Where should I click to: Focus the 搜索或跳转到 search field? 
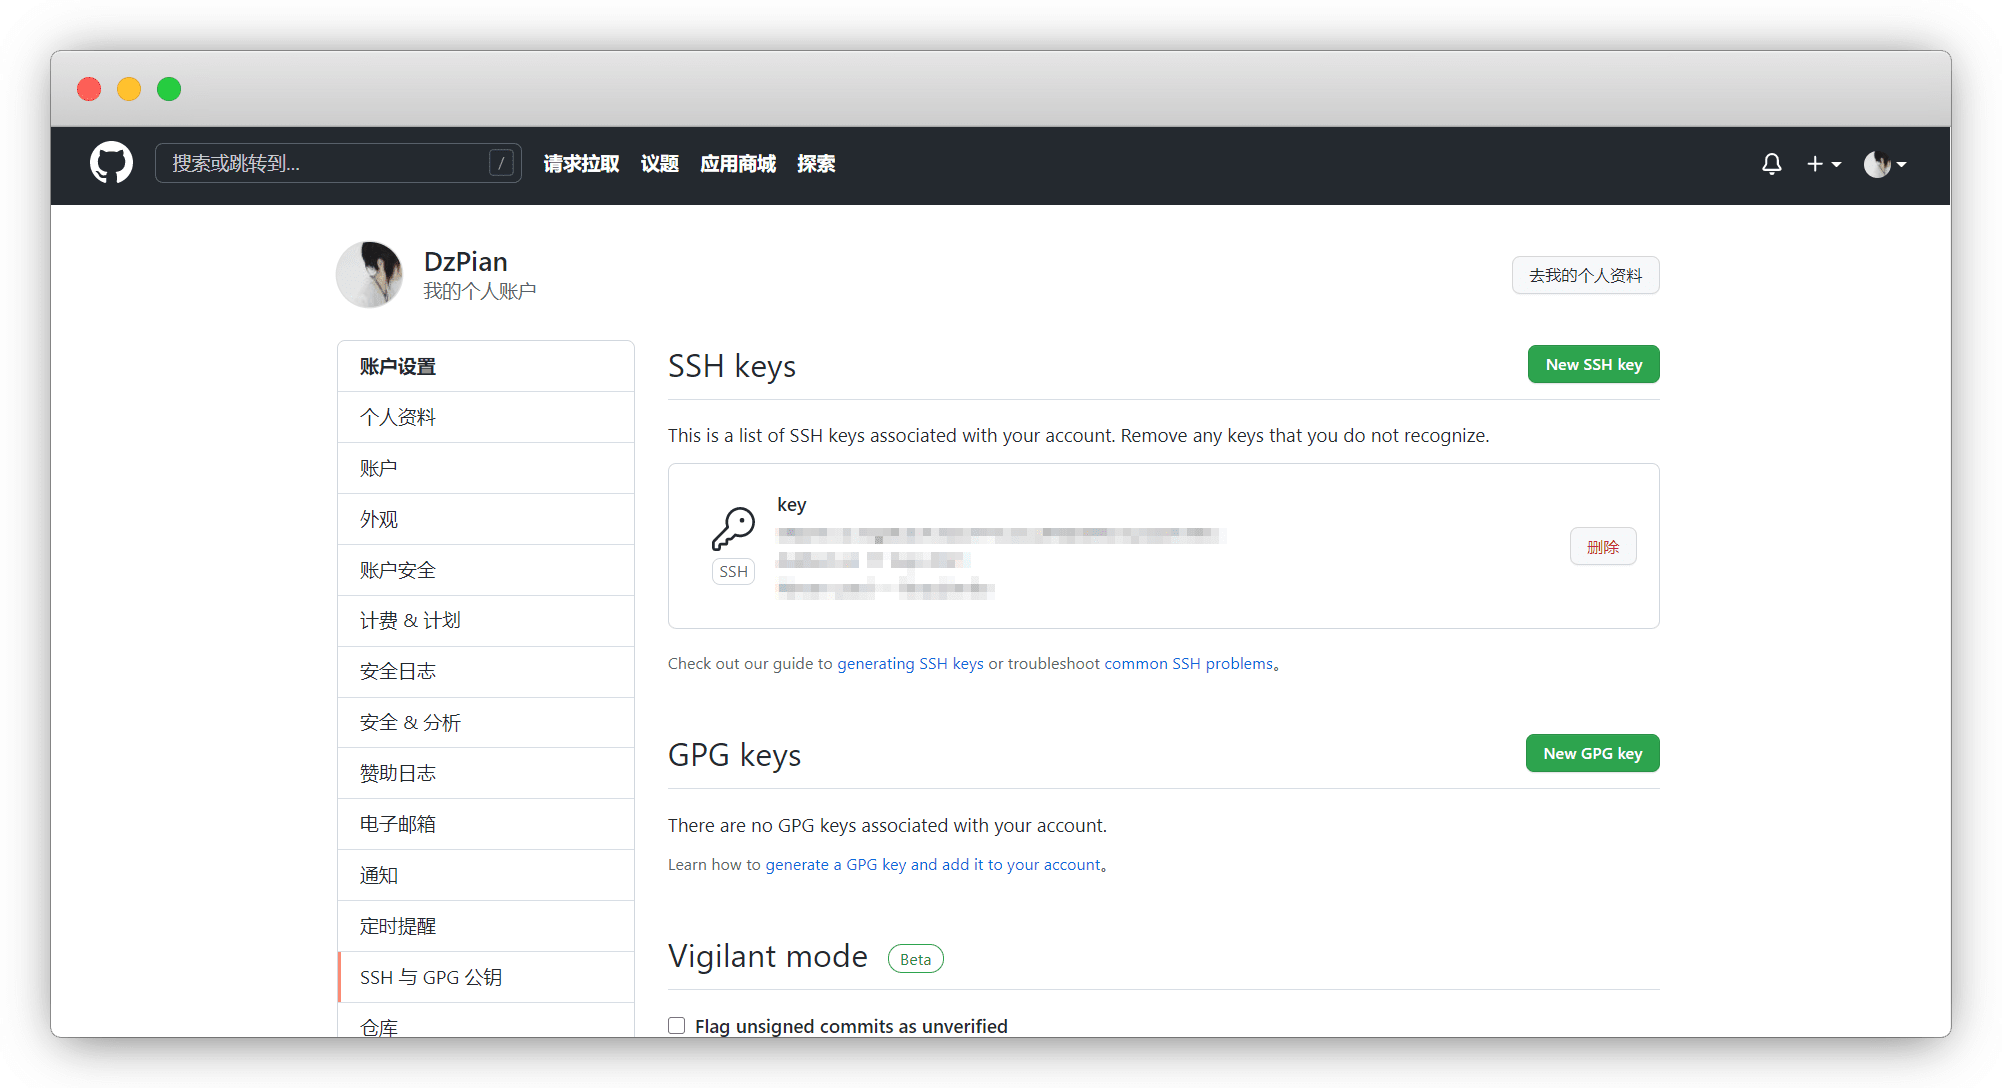point(320,163)
